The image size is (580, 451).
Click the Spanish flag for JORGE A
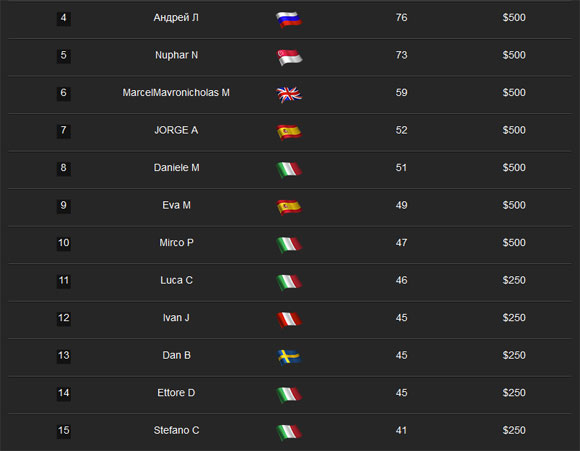289,132
